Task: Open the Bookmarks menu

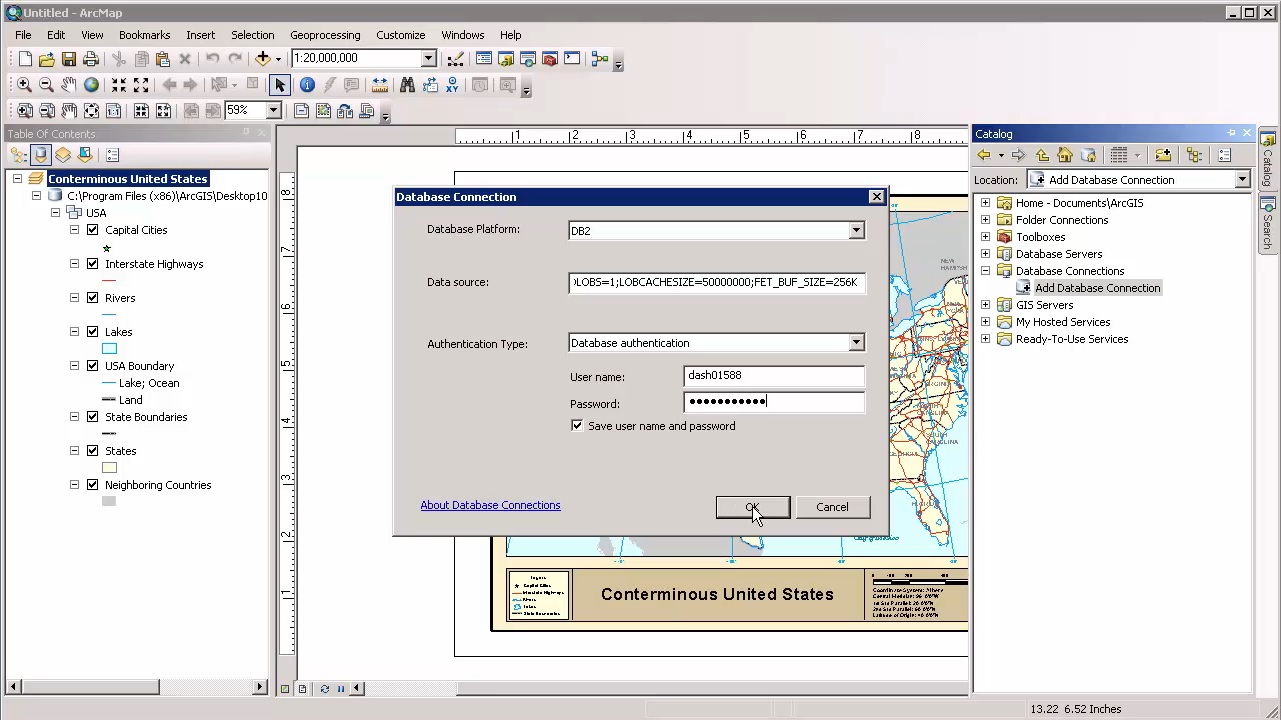Action: pyautogui.click(x=144, y=35)
